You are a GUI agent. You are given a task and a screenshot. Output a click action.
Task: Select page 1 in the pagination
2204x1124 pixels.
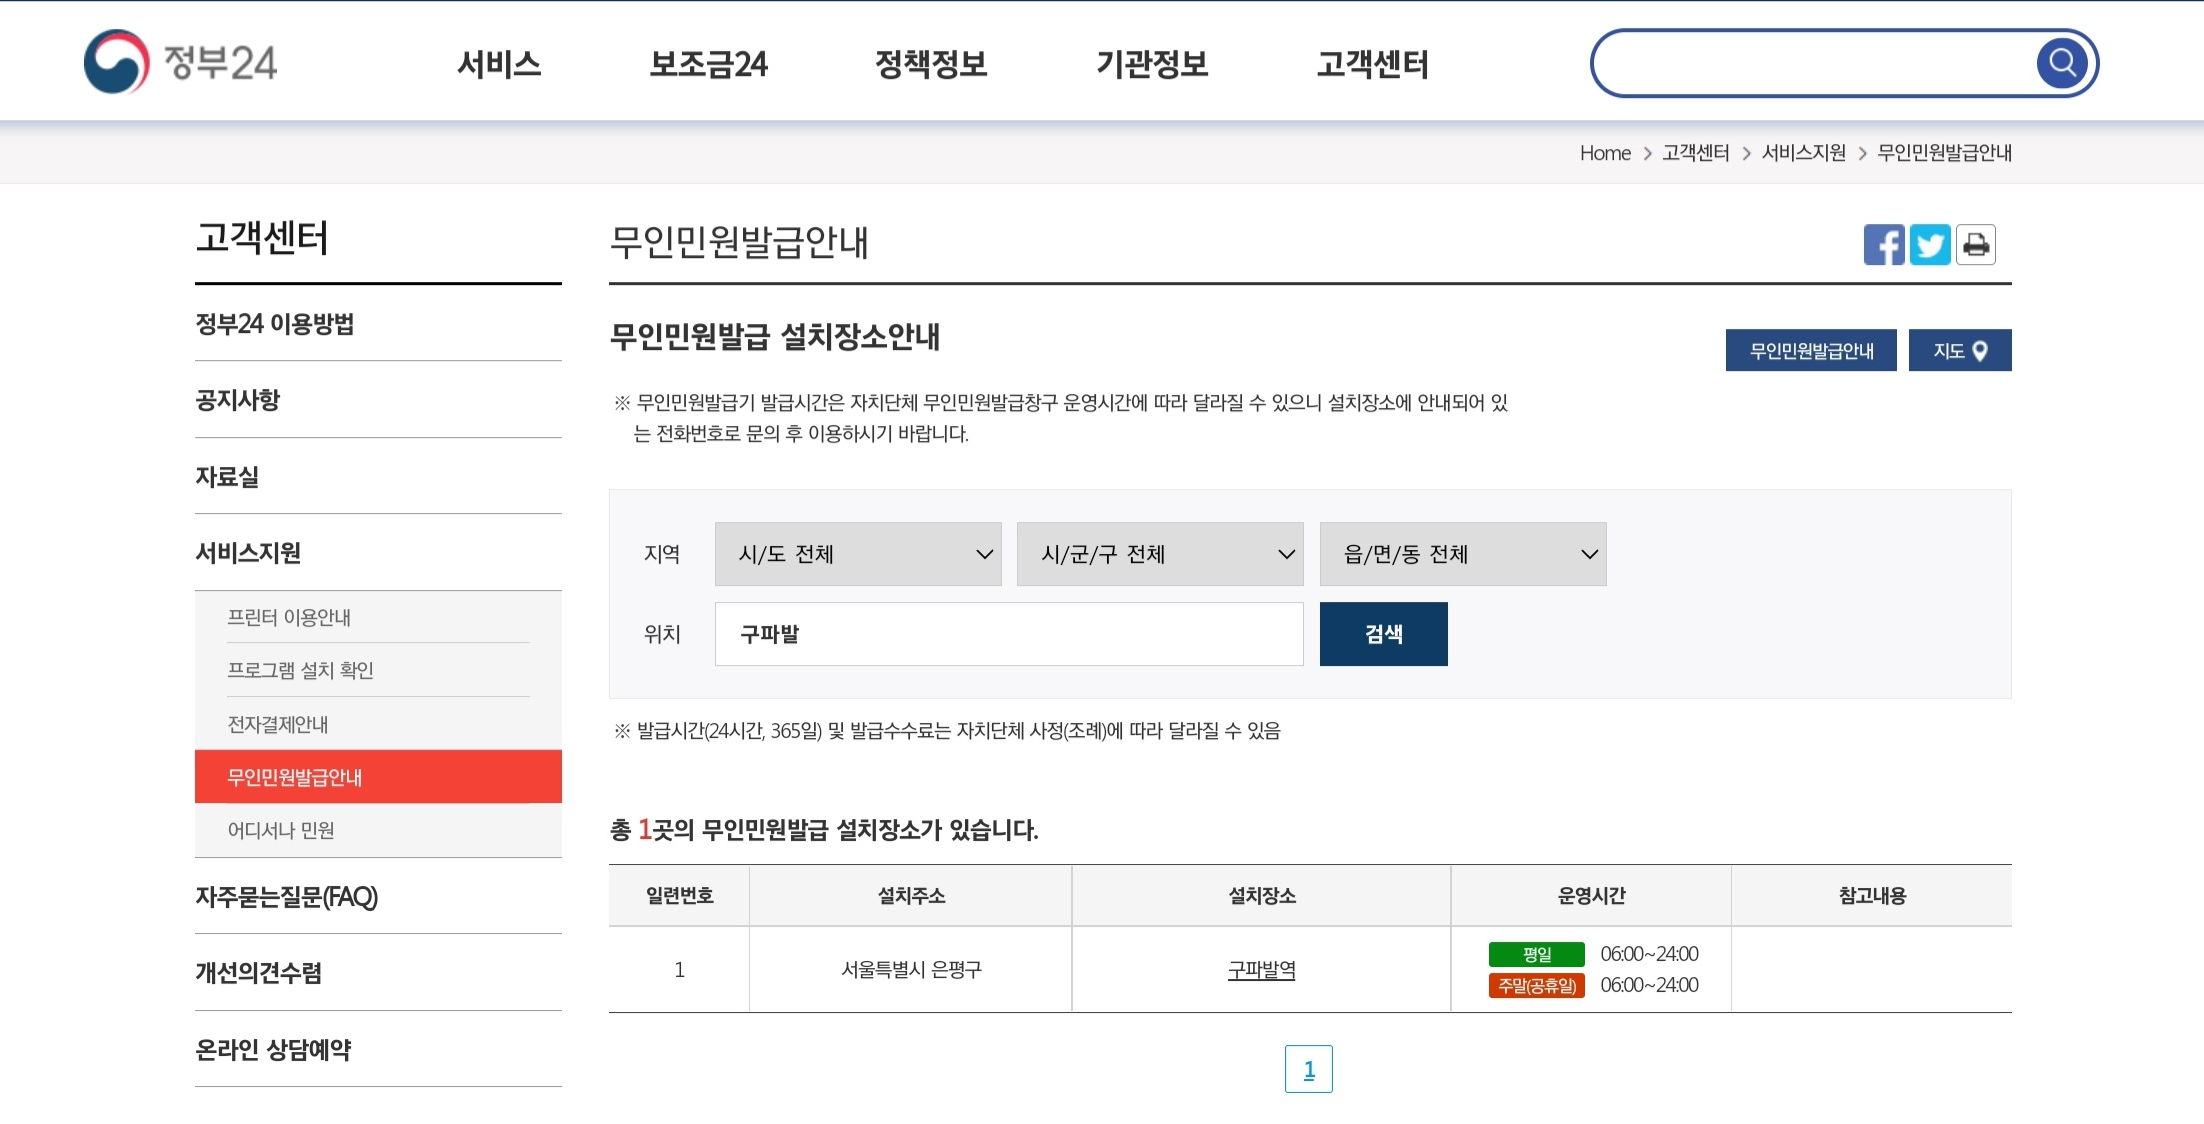point(1309,1068)
